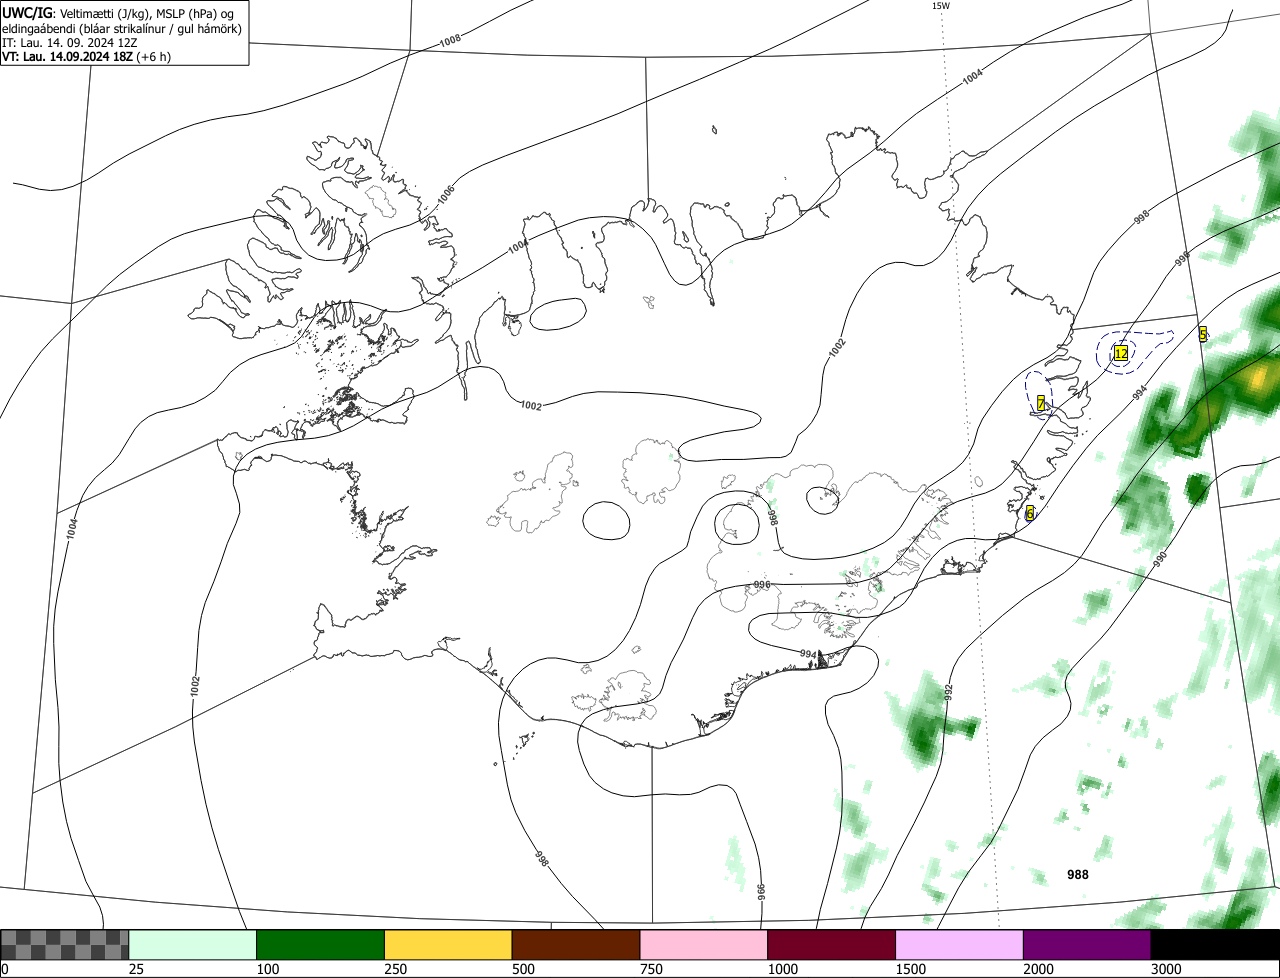Click the light purple 1500–2000 legend swatch
This screenshot has width=1280, height=978.
point(960,945)
